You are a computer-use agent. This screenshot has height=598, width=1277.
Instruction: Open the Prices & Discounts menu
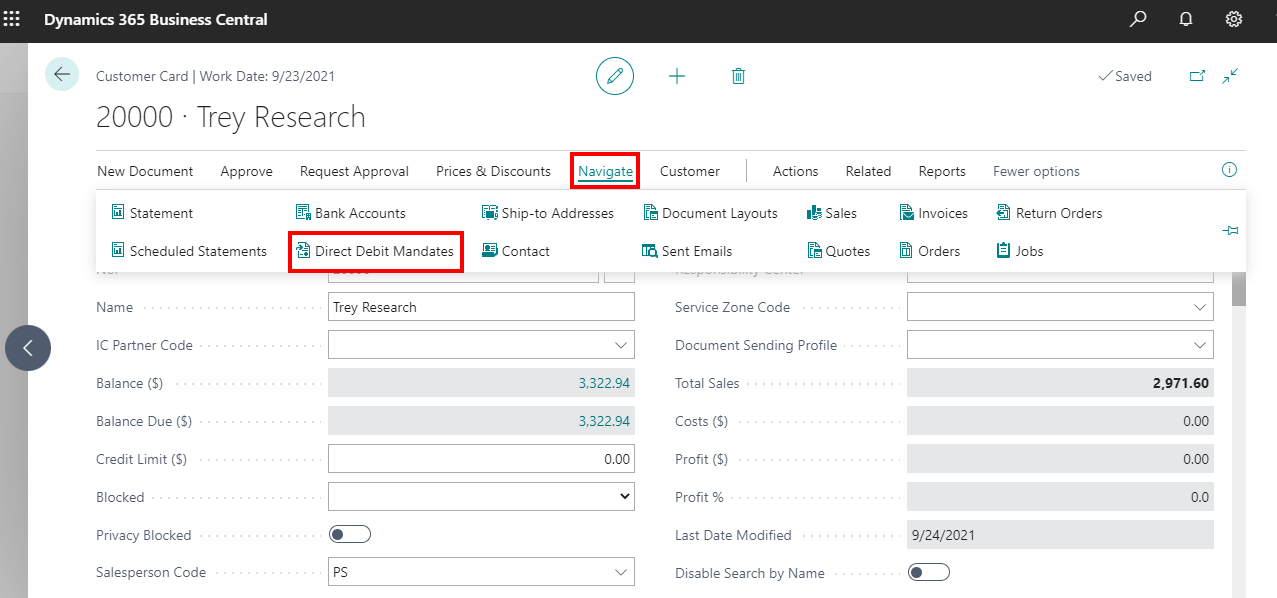click(x=493, y=171)
